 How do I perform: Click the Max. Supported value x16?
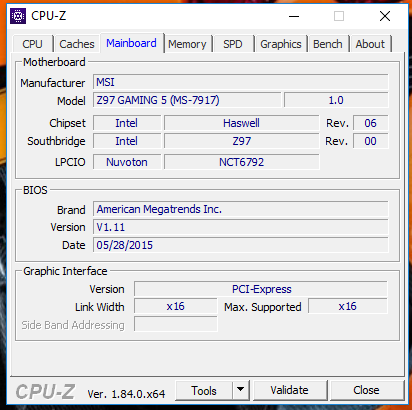click(348, 306)
